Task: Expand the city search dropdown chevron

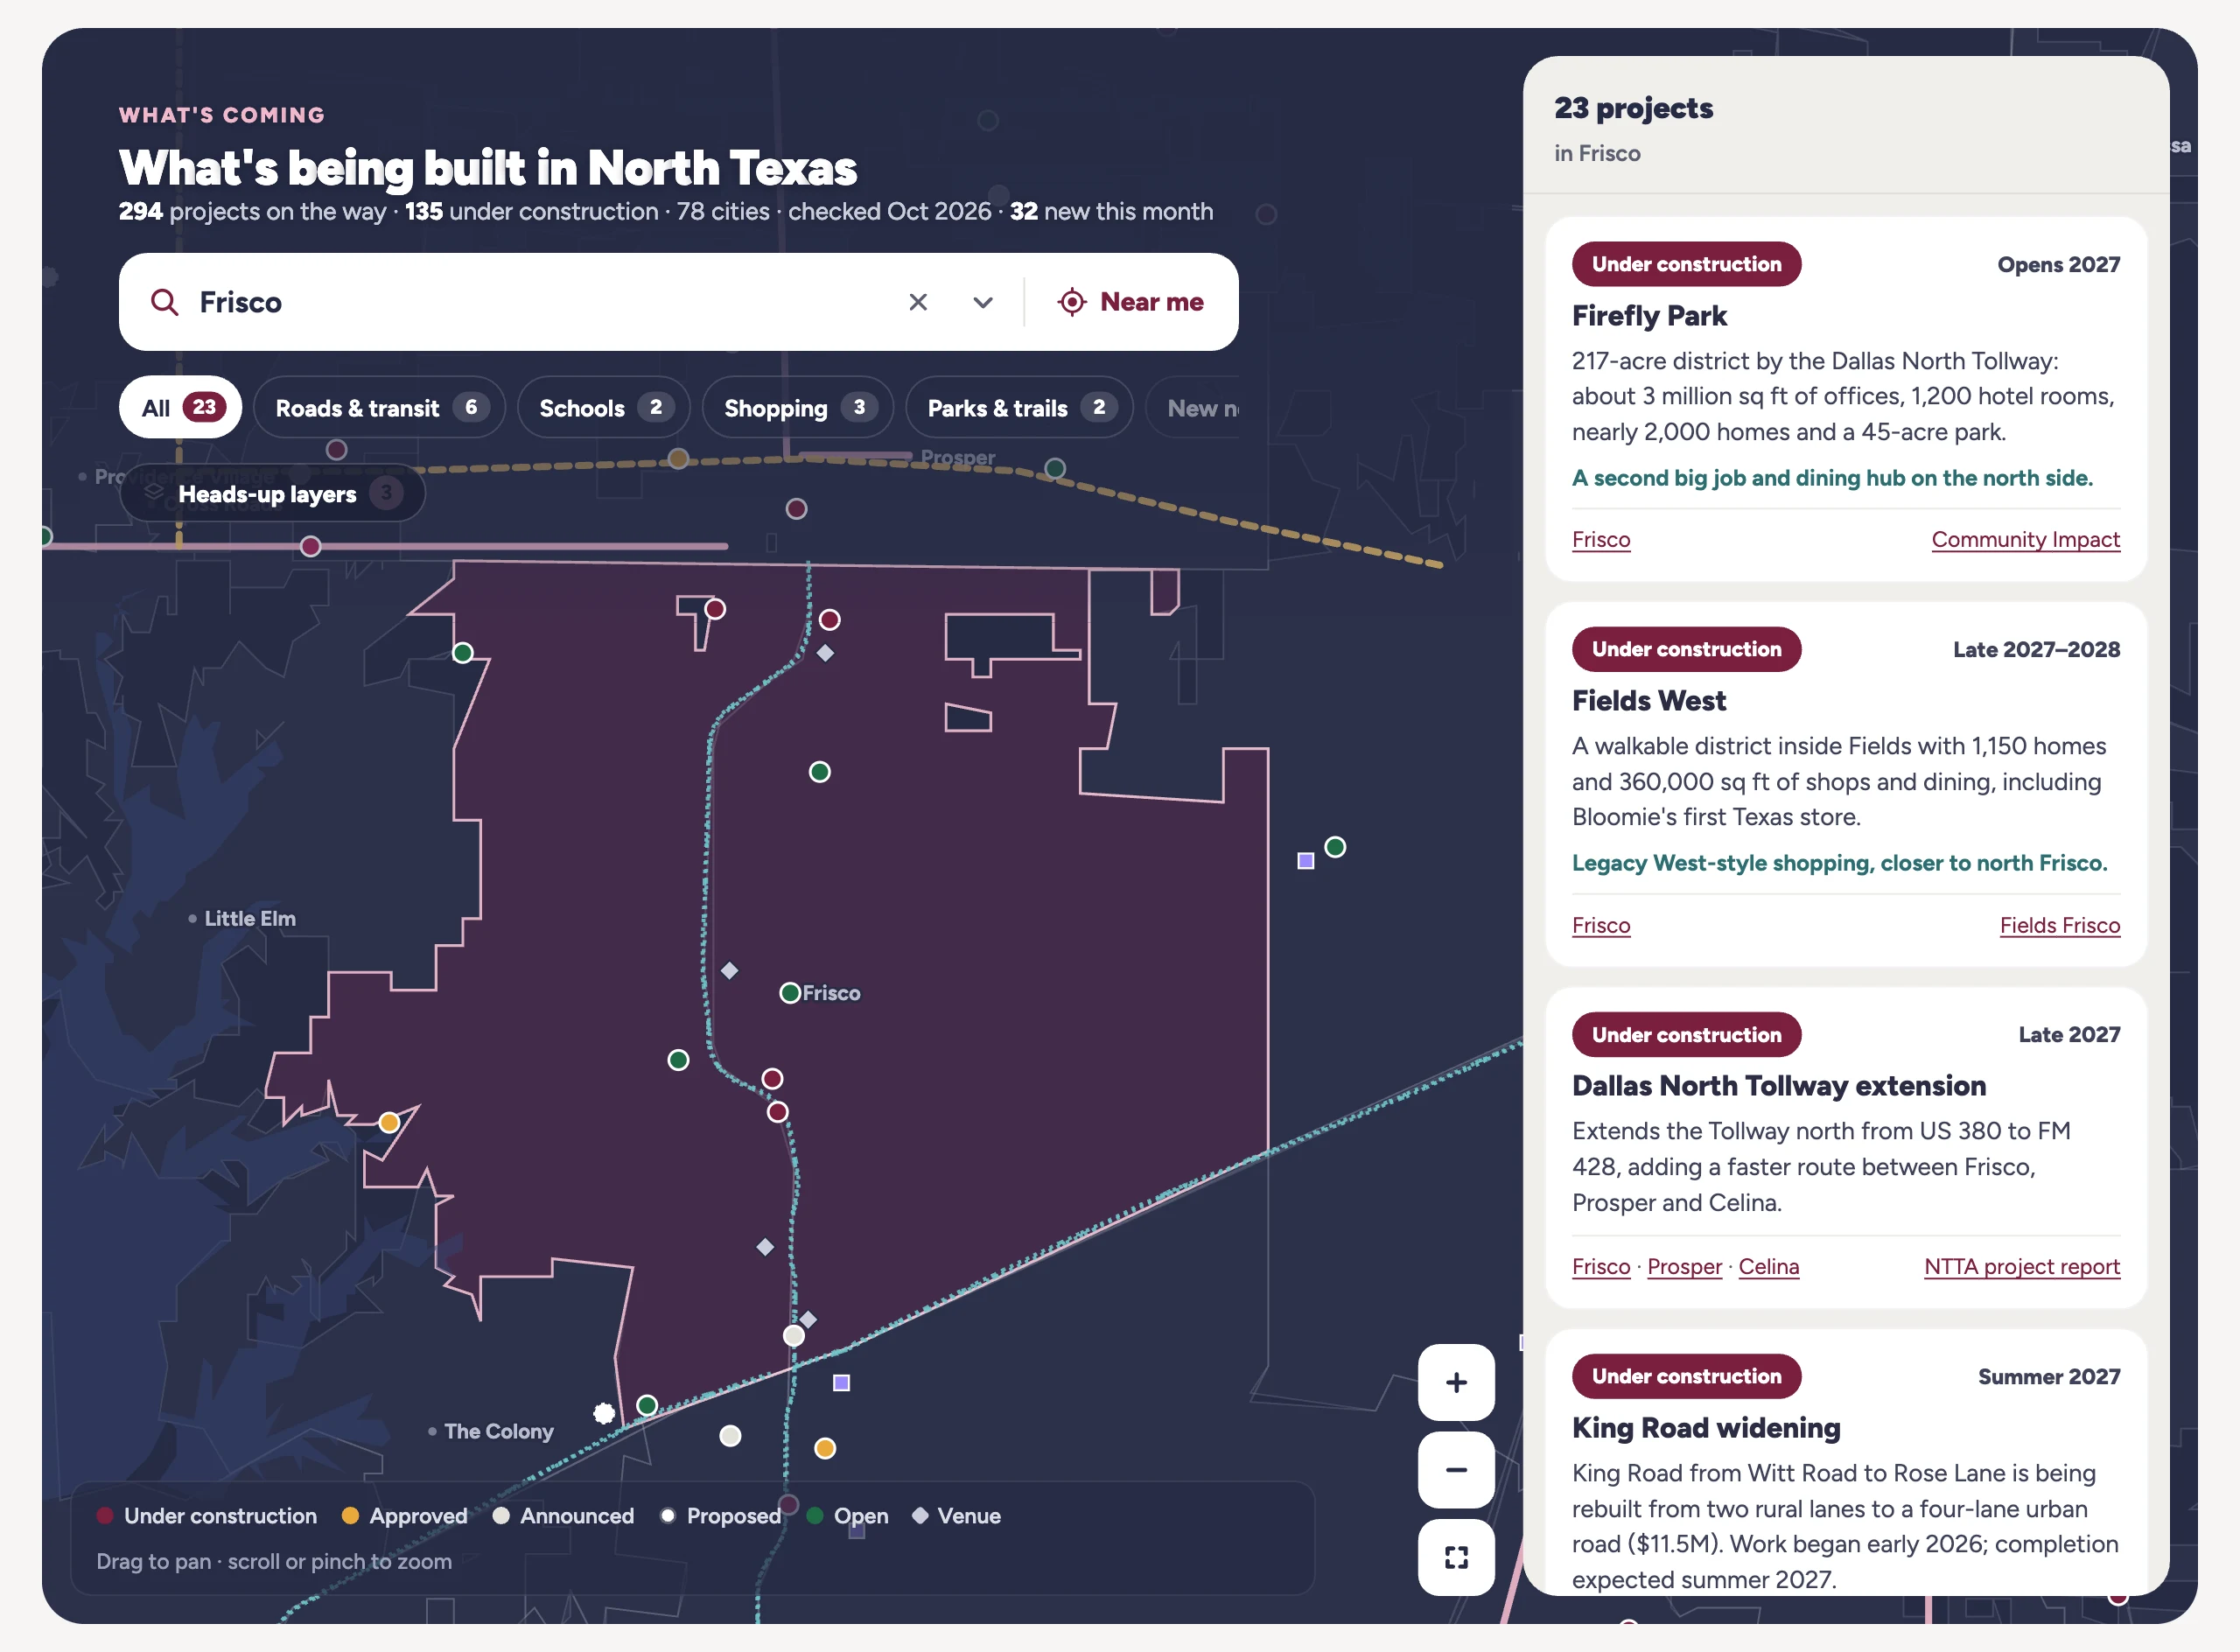Action: [983, 302]
